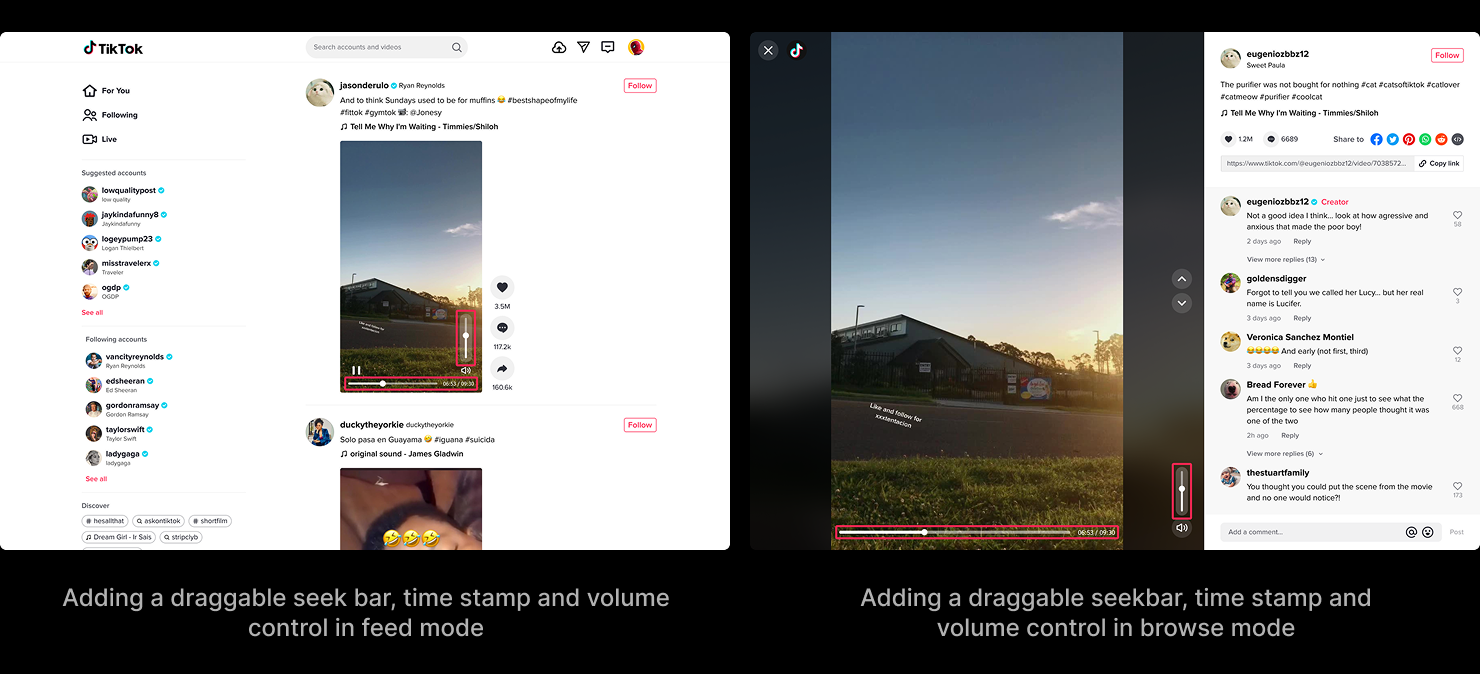Click the Post comment button
Screen dimensions: 1480x674
(x=1456, y=532)
